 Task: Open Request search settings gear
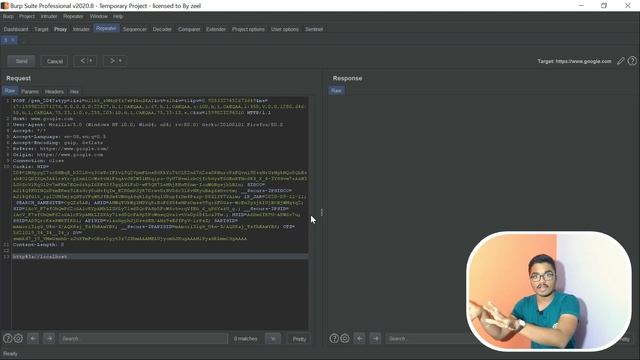[x=18, y=338]
